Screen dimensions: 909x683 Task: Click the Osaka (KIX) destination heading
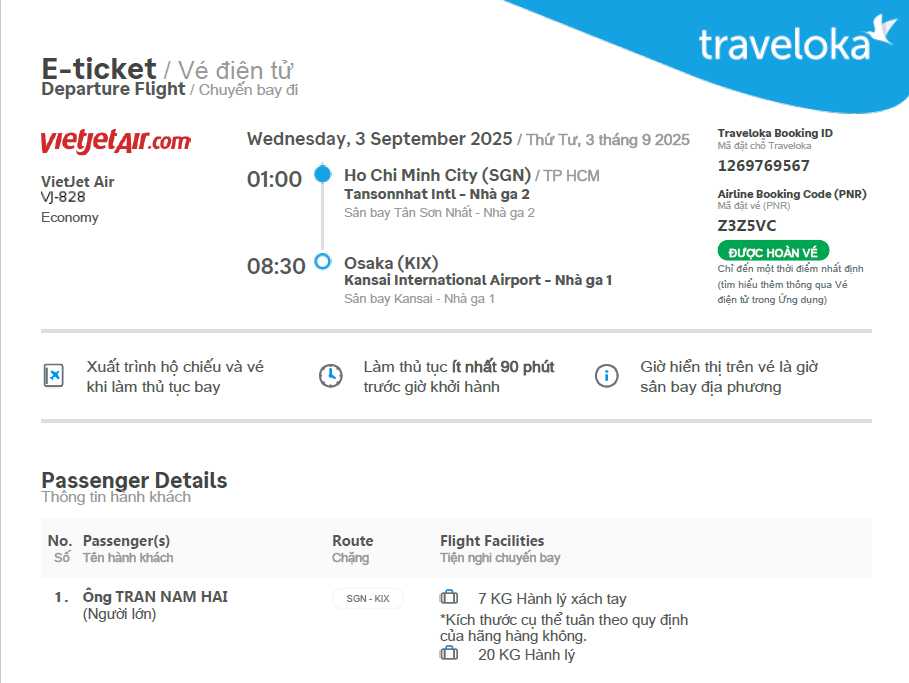(x=391, y=263)
